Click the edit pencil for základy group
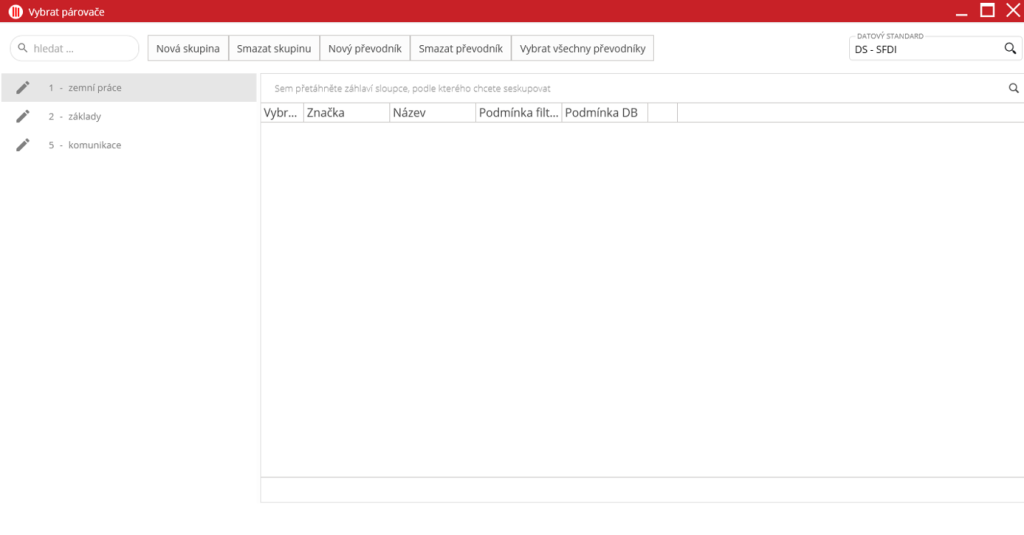1024x535 pixels. click(23, 117)
